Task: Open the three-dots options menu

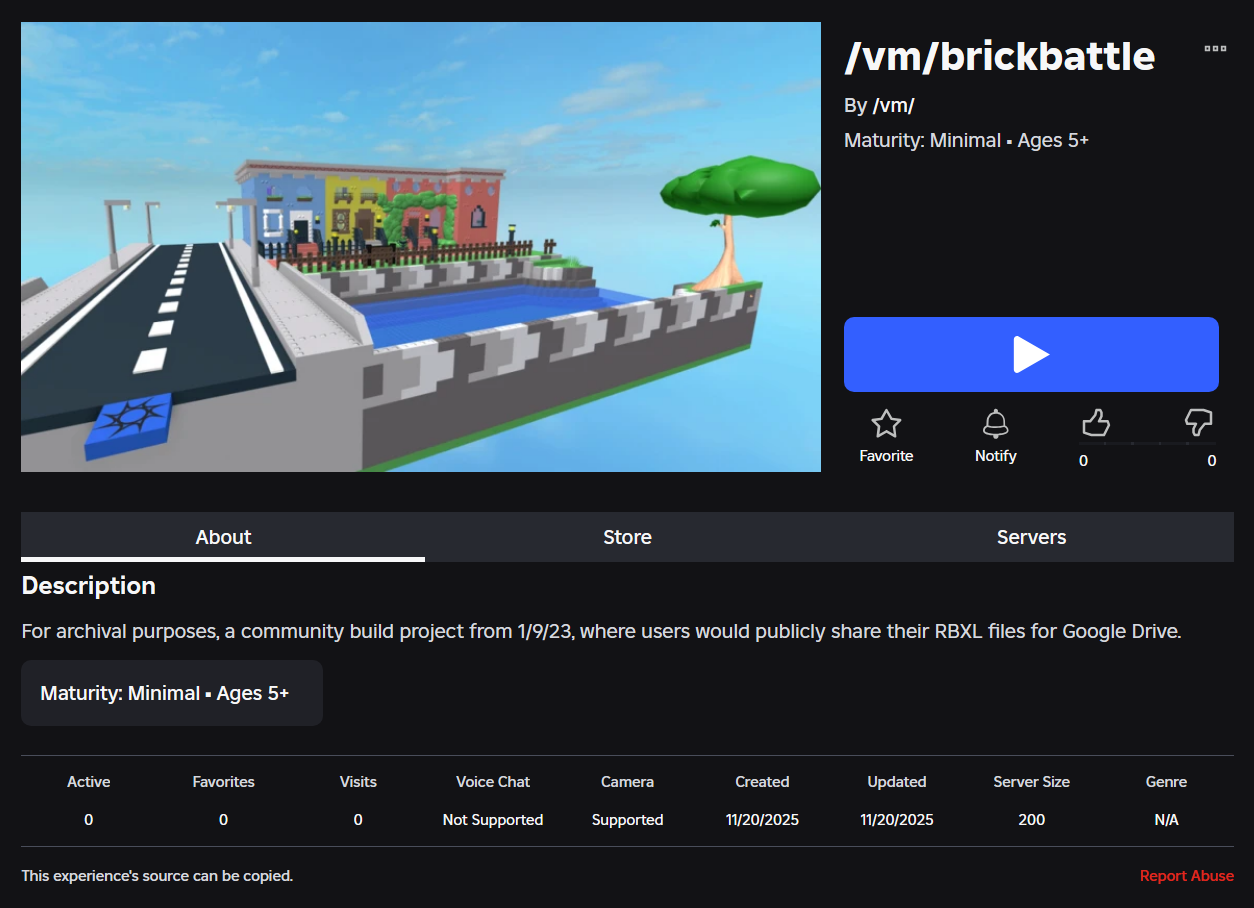Action: (x=1215, y=48)
